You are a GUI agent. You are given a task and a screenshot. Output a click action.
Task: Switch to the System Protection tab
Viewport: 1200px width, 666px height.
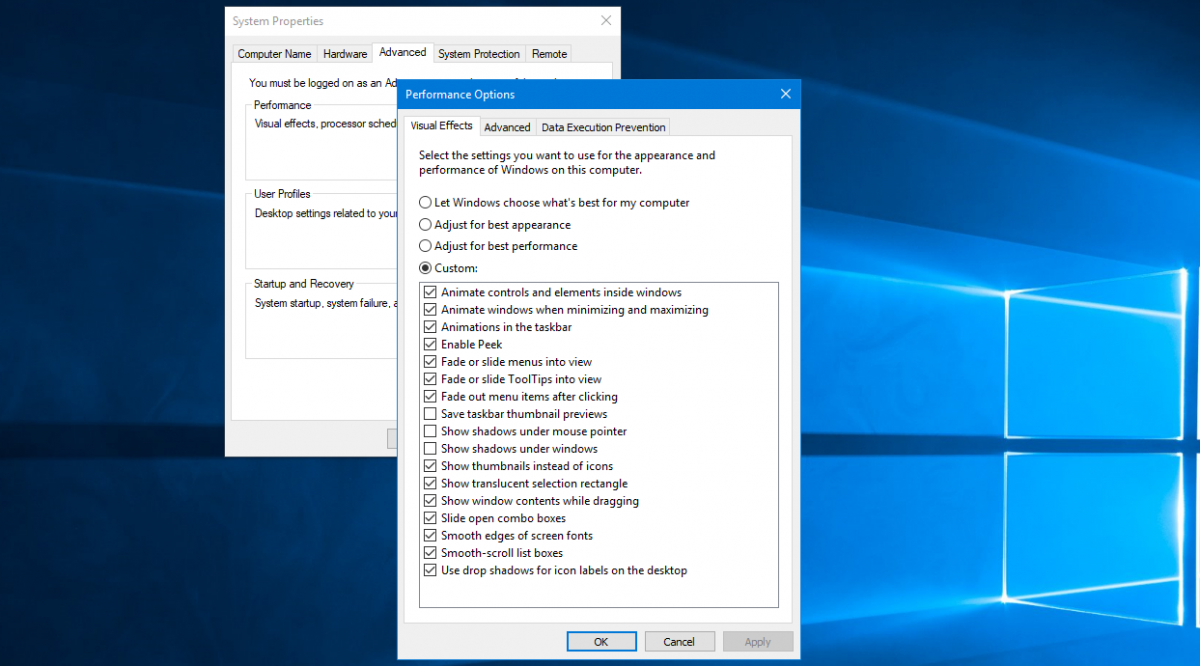point(479,53)
